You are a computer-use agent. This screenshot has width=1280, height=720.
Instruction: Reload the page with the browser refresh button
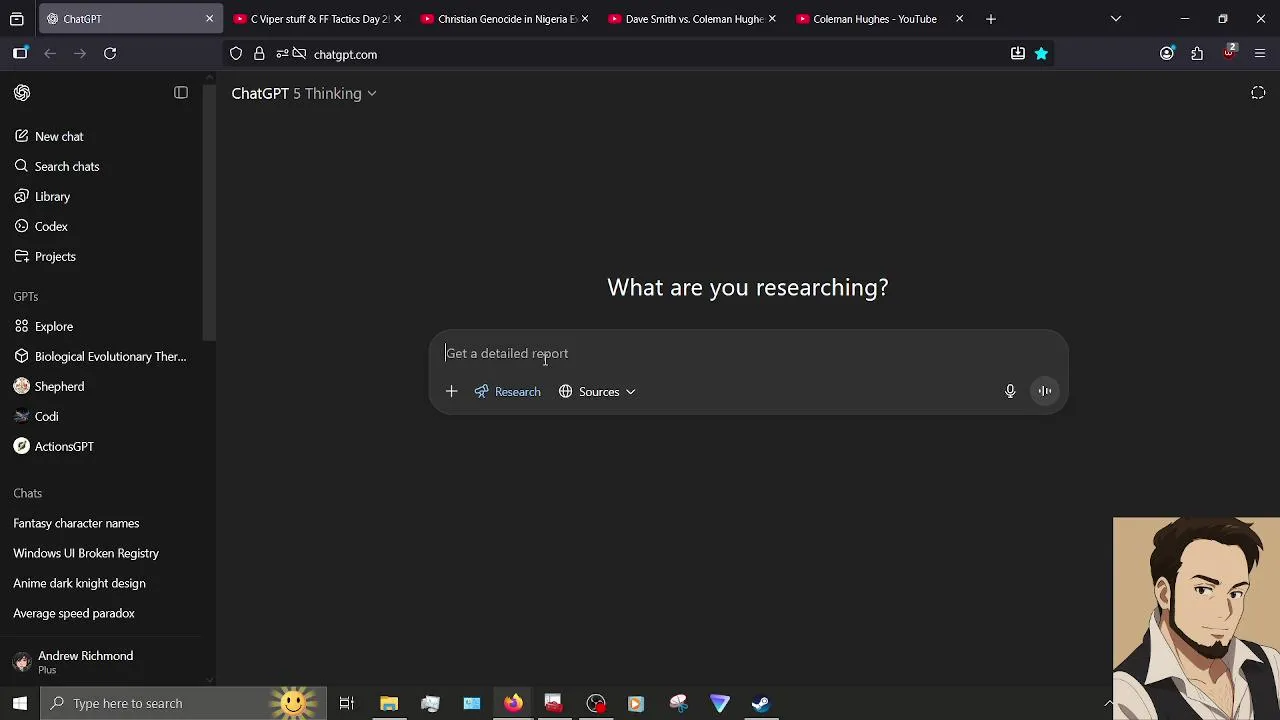110,54
